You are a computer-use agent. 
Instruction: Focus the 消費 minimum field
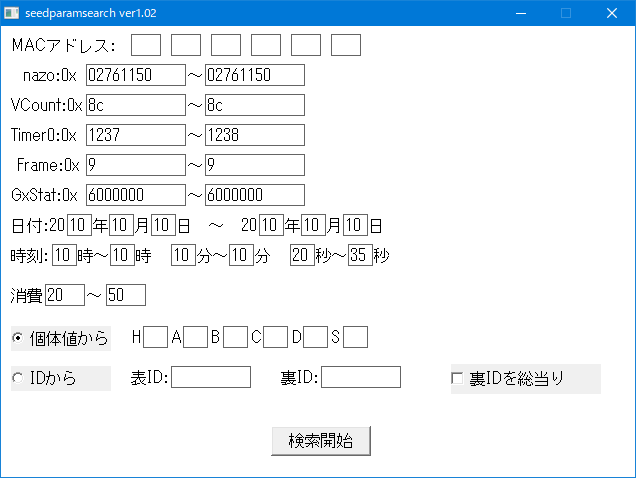[65, 295]
